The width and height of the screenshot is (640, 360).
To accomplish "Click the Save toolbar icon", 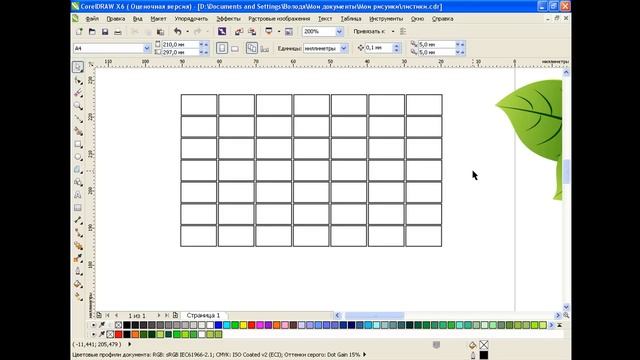I will point(105,31).
